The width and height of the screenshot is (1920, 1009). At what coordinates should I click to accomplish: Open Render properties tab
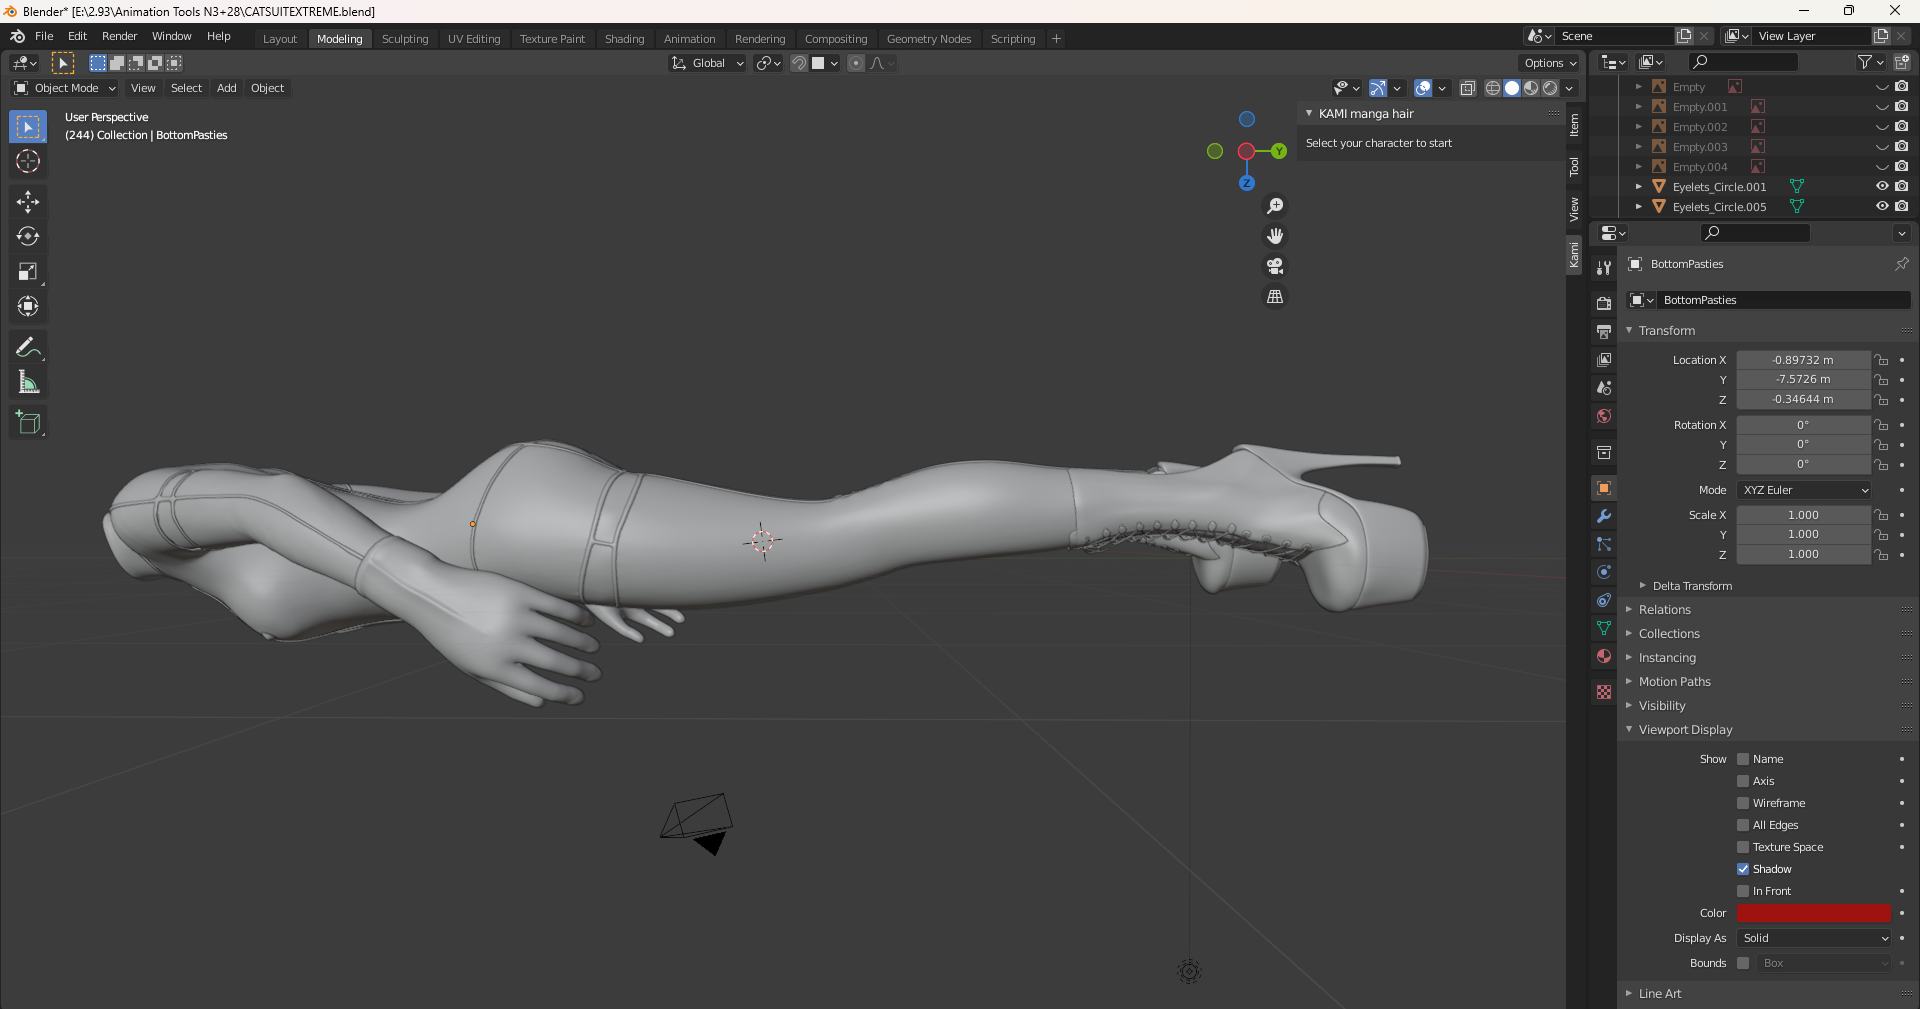click(x=1604, y=304)
